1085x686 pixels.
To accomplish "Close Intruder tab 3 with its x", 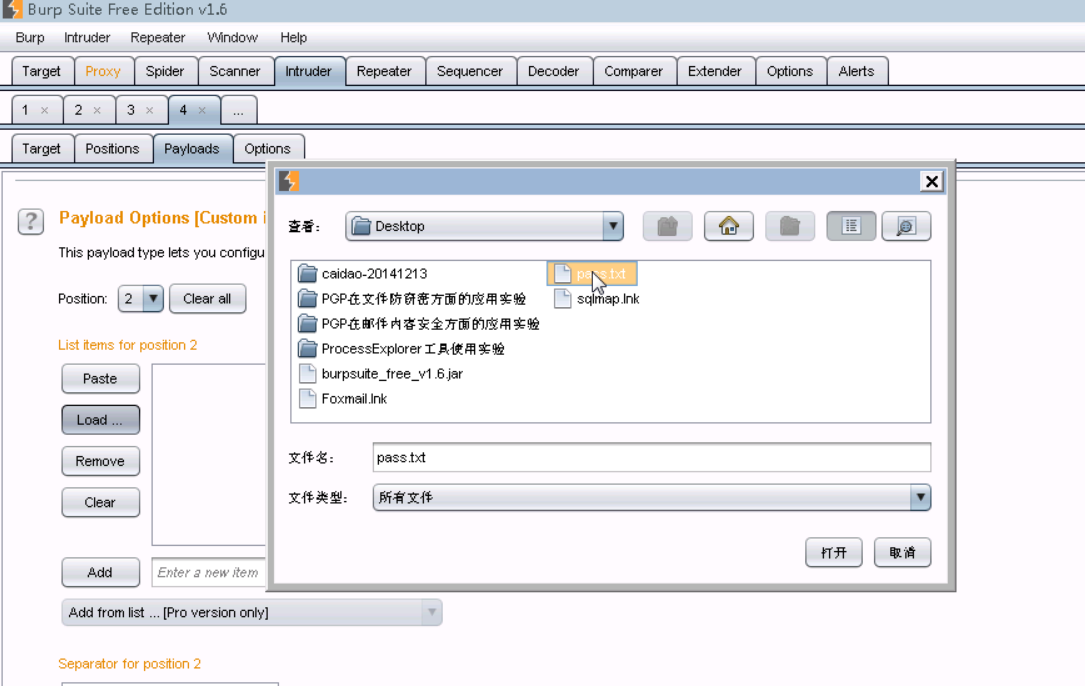I will [x=149, y=110].
